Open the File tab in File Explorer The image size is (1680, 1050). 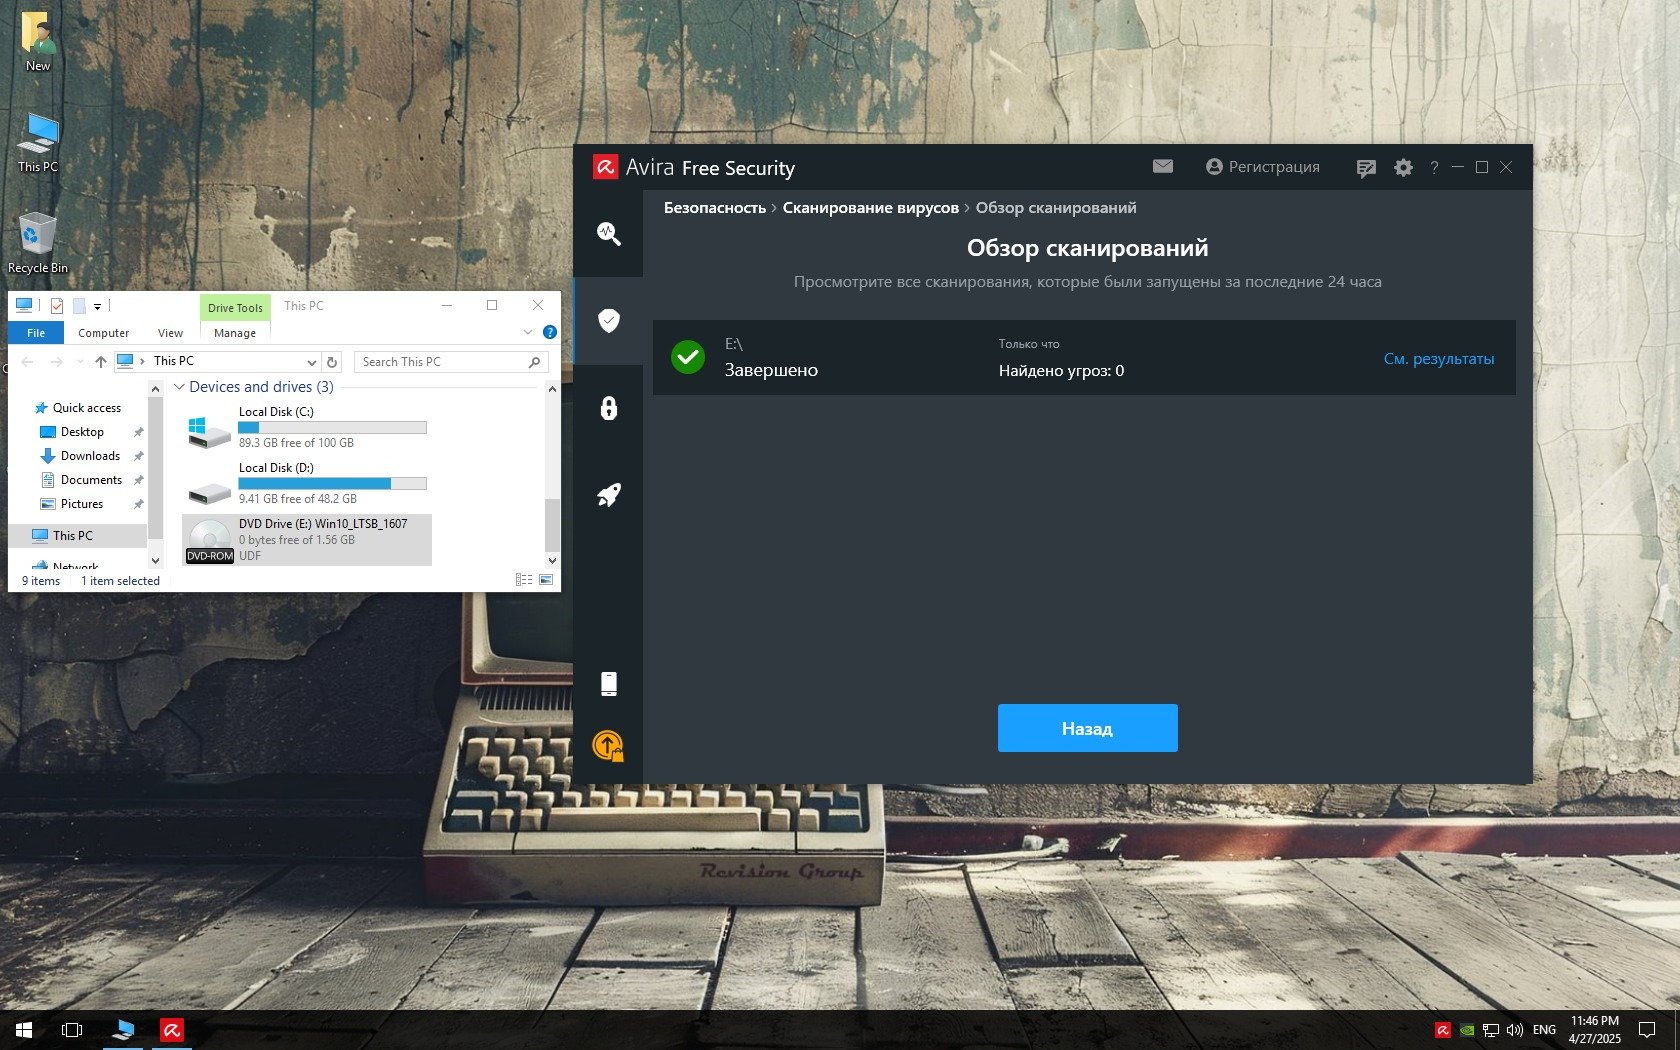[36, 333]
